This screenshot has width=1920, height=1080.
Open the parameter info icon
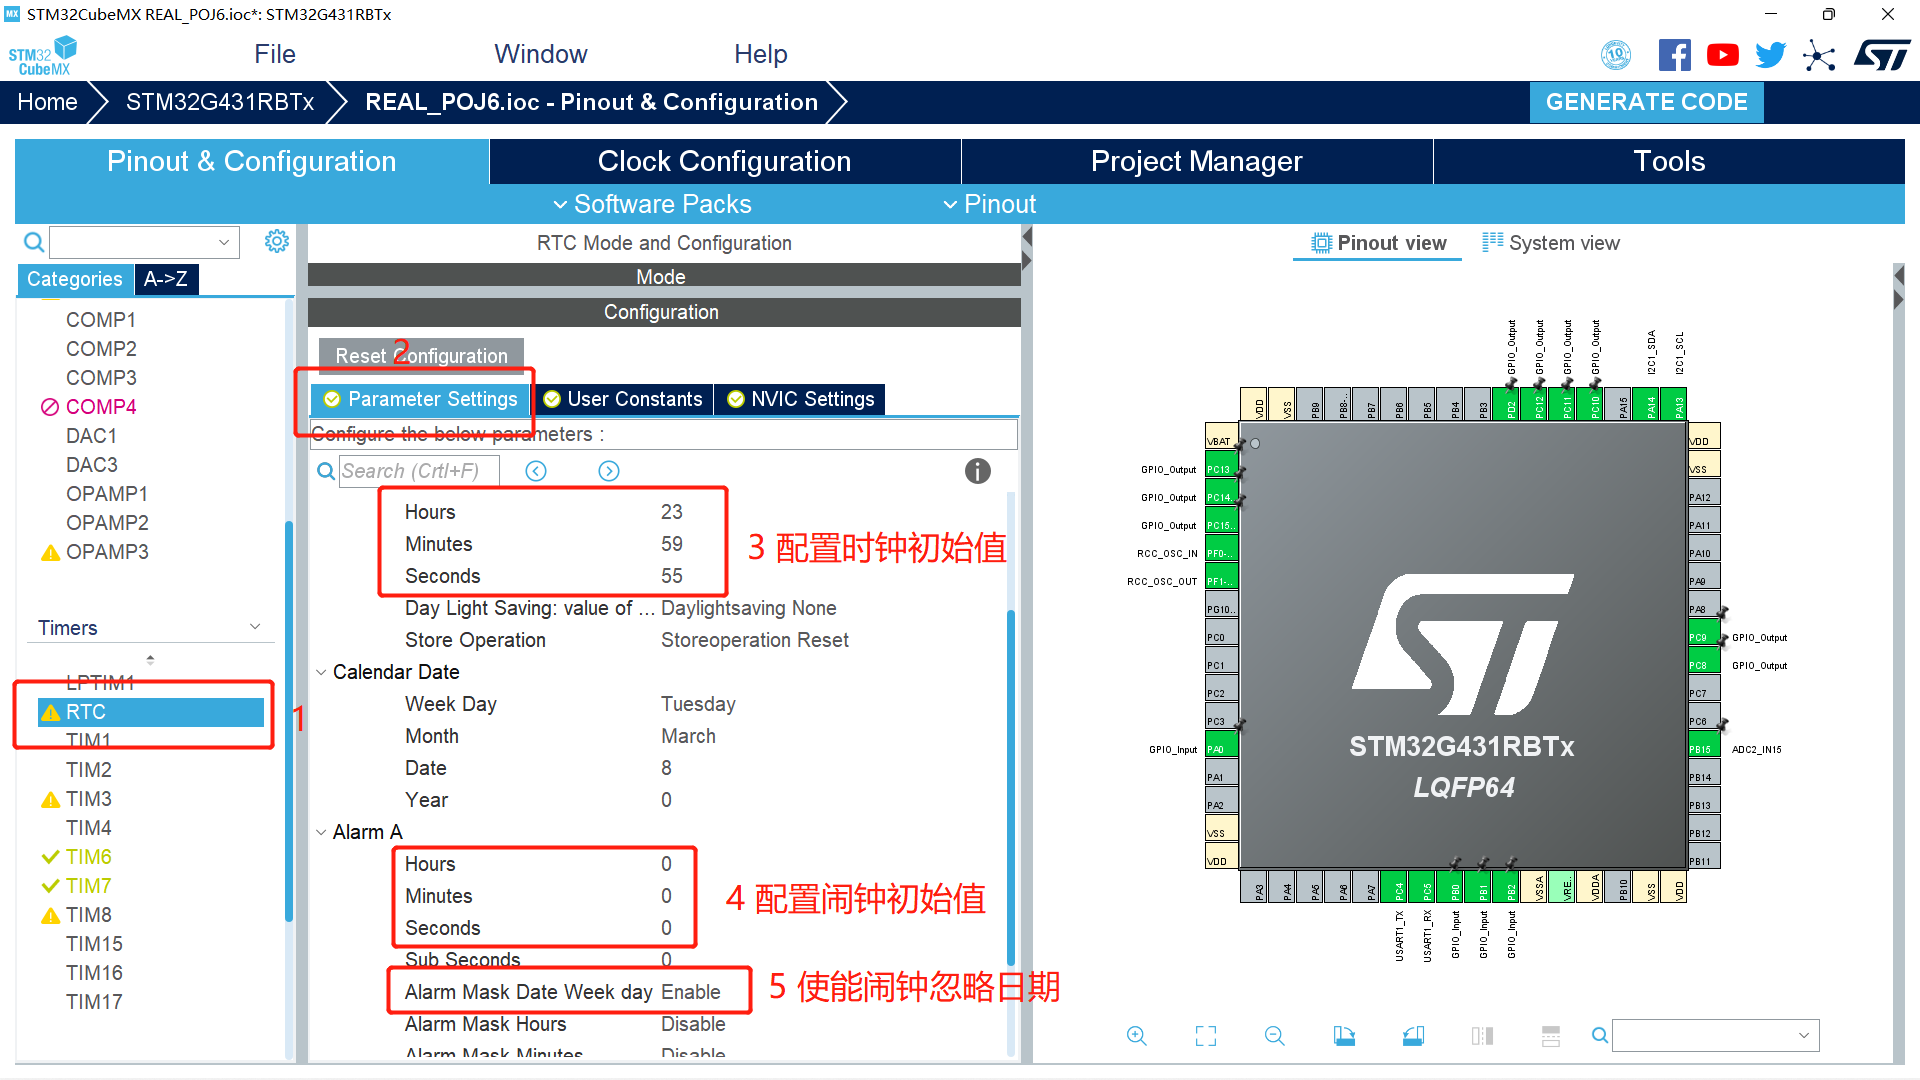click(977, 471)
